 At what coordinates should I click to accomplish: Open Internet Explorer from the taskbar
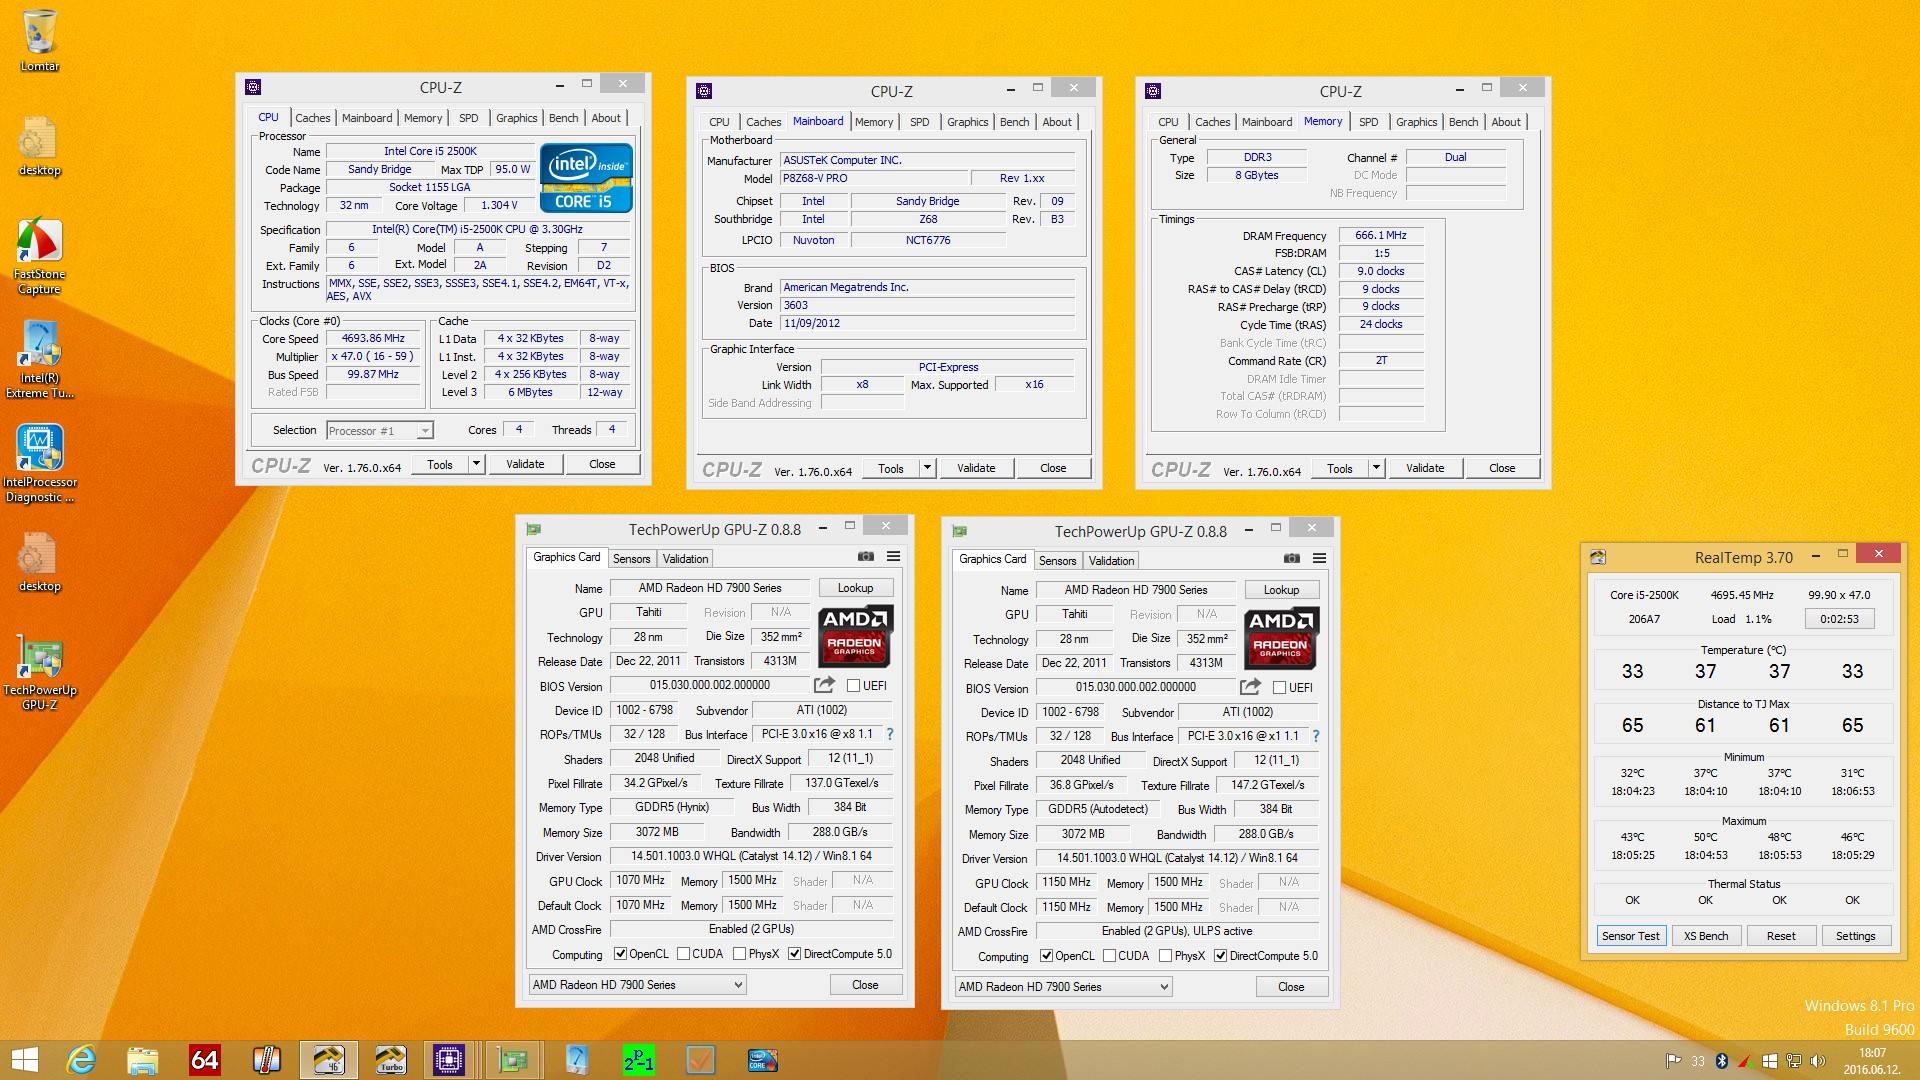click(x=81, y=1060)
